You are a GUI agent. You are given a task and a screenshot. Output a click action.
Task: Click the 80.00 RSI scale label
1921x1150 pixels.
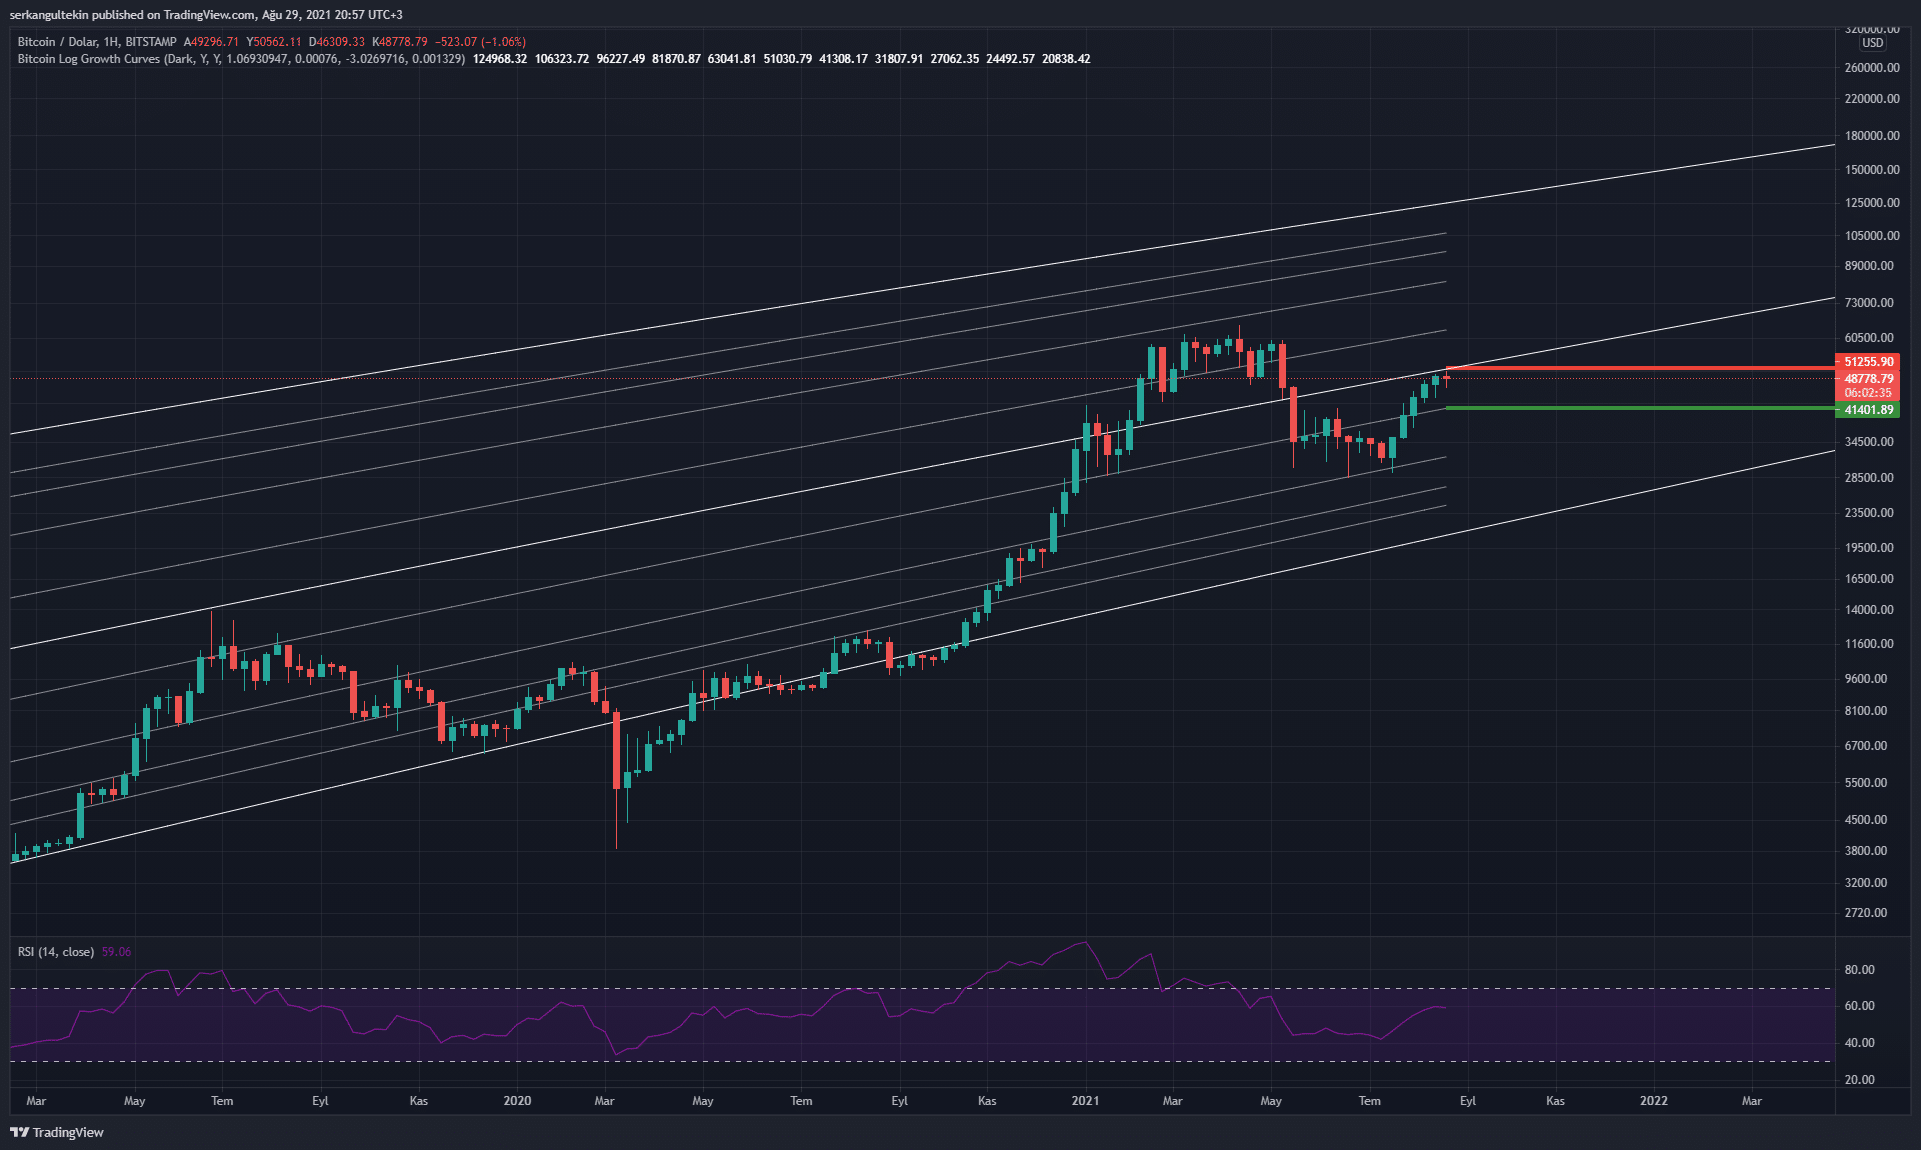pyautogui.click(x=1860, y=970)
